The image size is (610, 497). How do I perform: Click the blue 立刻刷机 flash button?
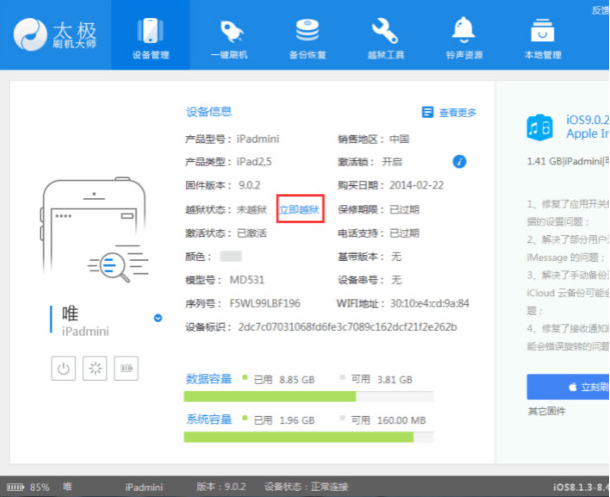click(x=568, y=387)
